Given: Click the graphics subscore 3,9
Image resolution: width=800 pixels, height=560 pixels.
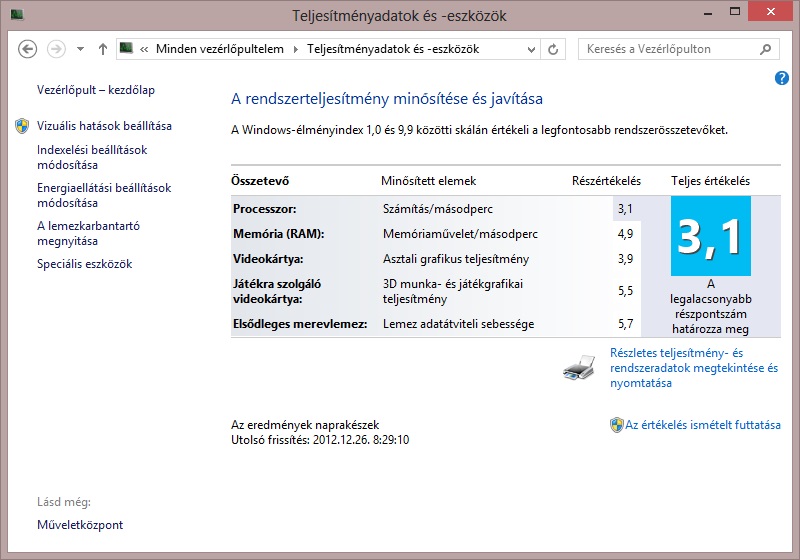Looking at the screenshot, I should 626,259.
